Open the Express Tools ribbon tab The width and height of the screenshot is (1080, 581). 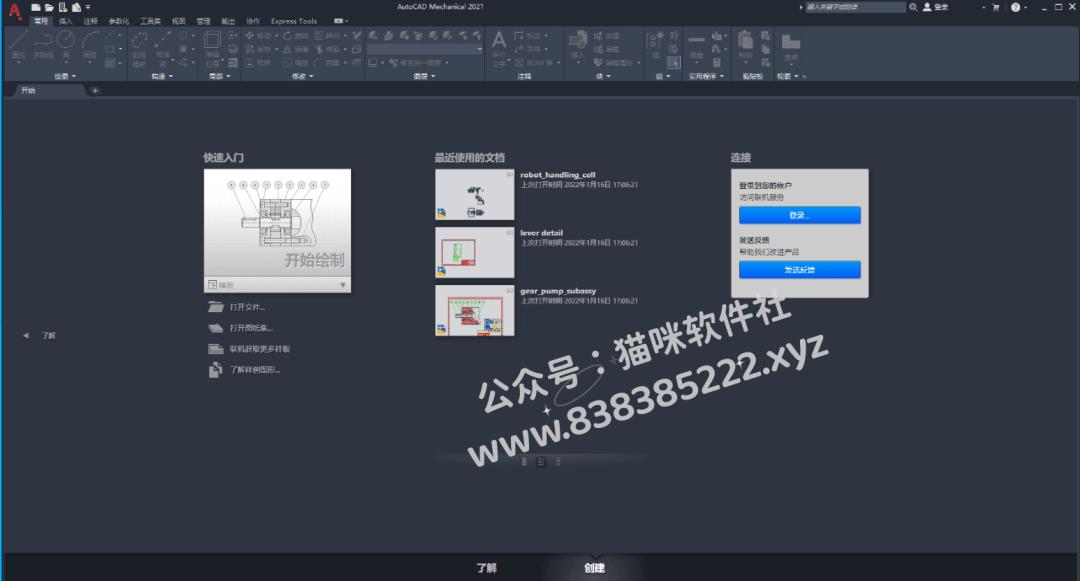294,21
